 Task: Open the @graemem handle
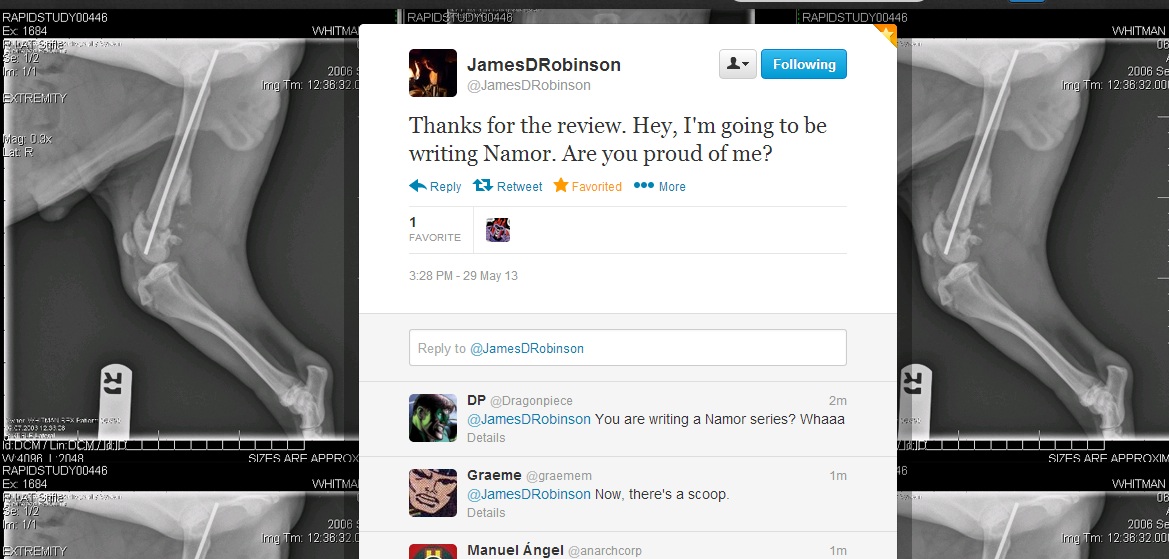559,476
